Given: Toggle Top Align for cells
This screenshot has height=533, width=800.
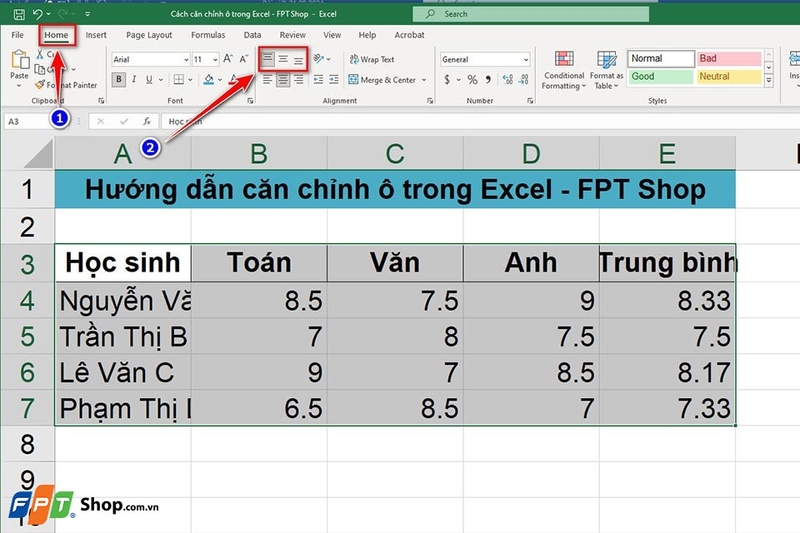Looking at the screenshot, I should 267,59.
